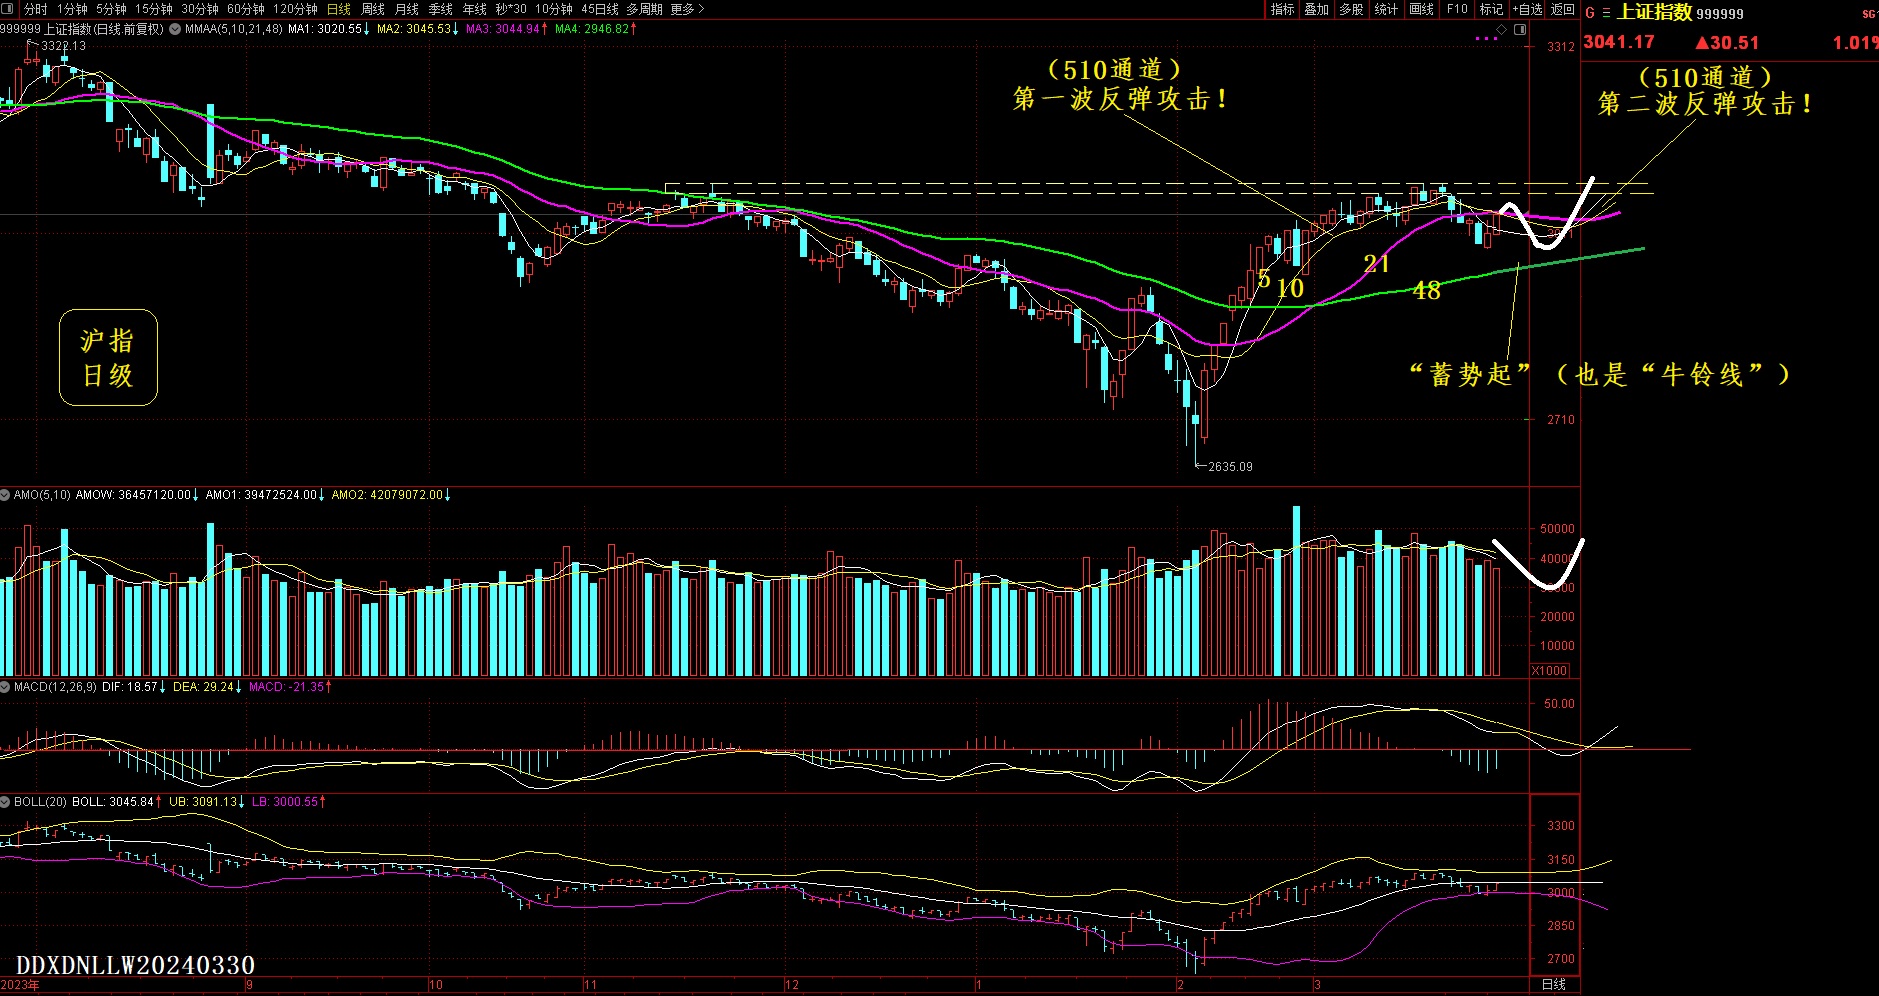Image resolution: width=1879 pixels, height=996 pixels.
Task: Open F10 company info
Action: (1457, 9)
